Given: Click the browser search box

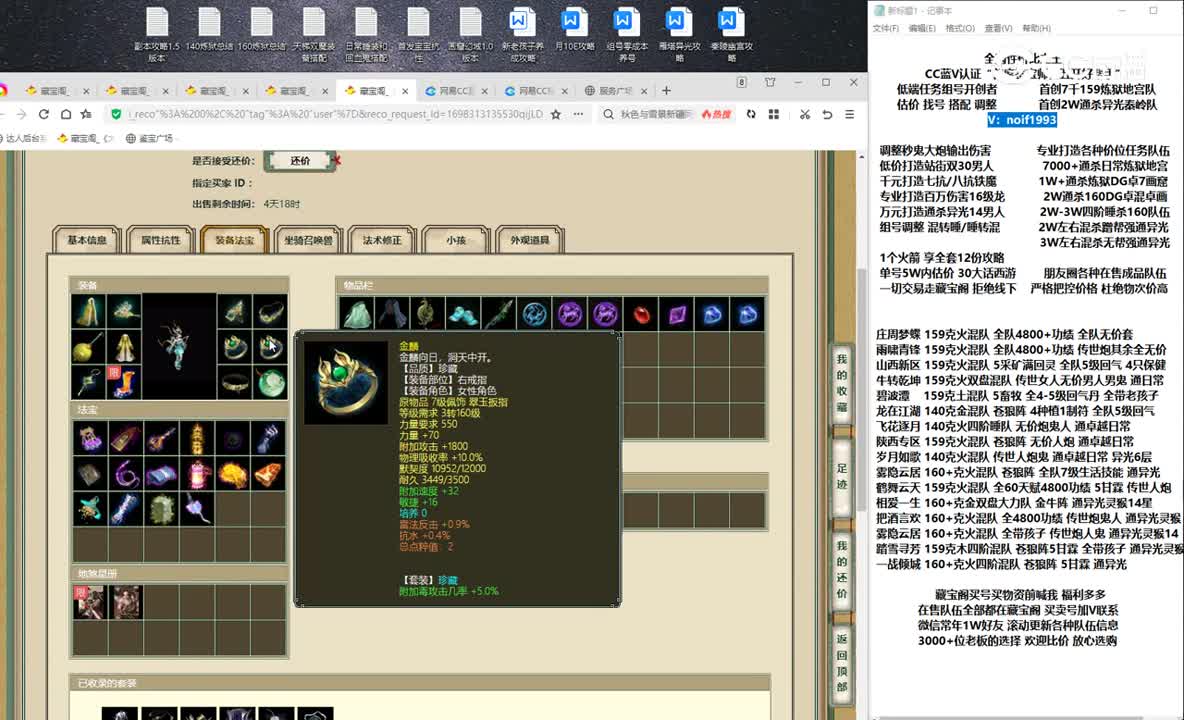Looking at the screenshot, I should coord(655,114).
